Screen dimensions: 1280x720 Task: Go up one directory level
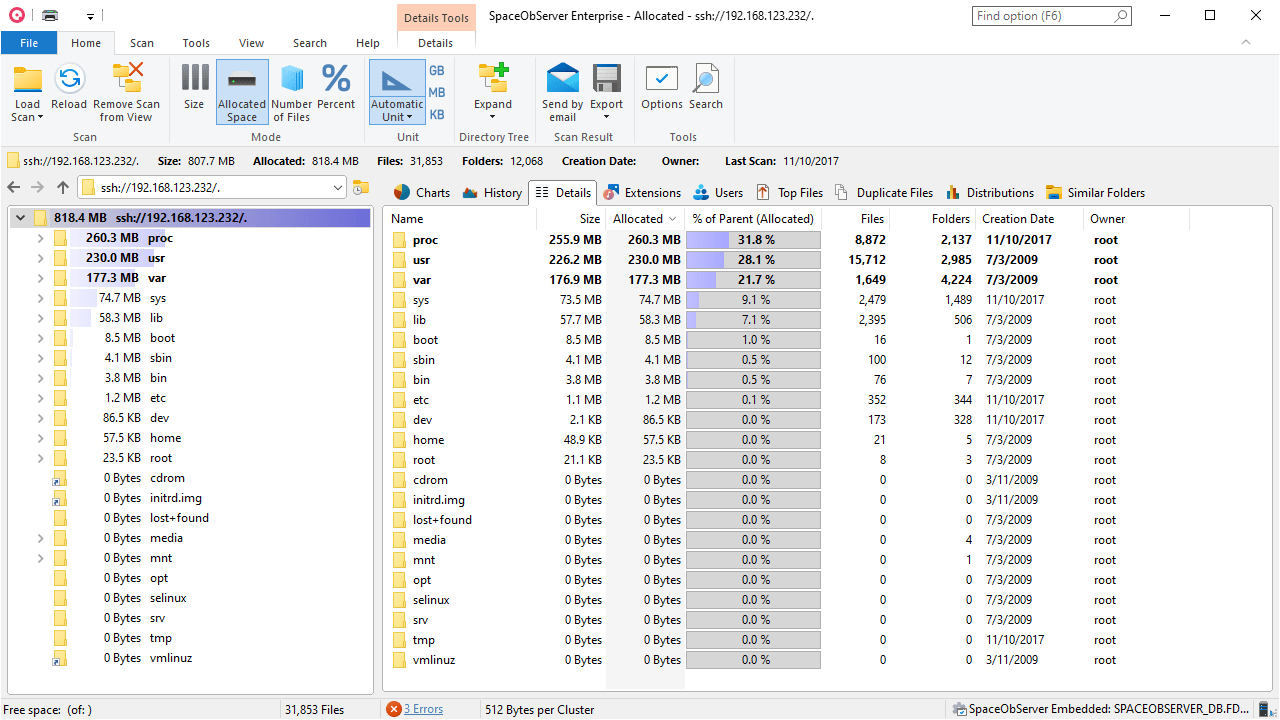click(62, 187)
